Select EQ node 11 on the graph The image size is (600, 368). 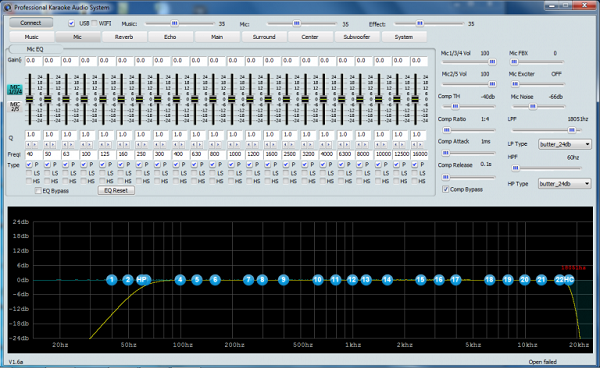click(336, 280)
